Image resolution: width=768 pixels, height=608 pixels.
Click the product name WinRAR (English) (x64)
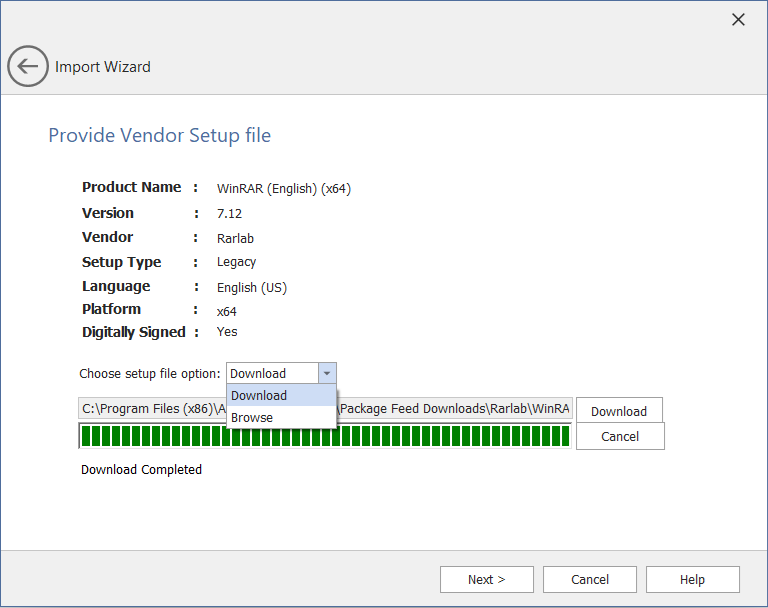[284, 189]
